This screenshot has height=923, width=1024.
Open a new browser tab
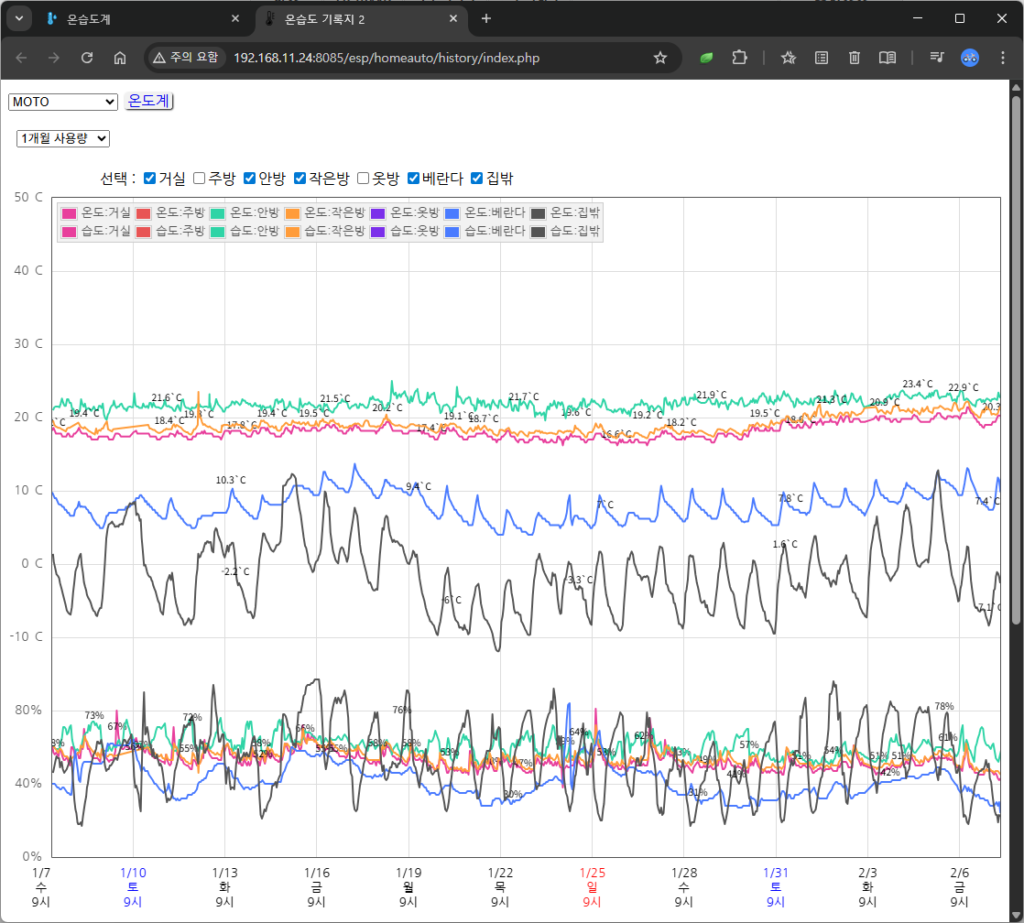click(x=486, y=19)
